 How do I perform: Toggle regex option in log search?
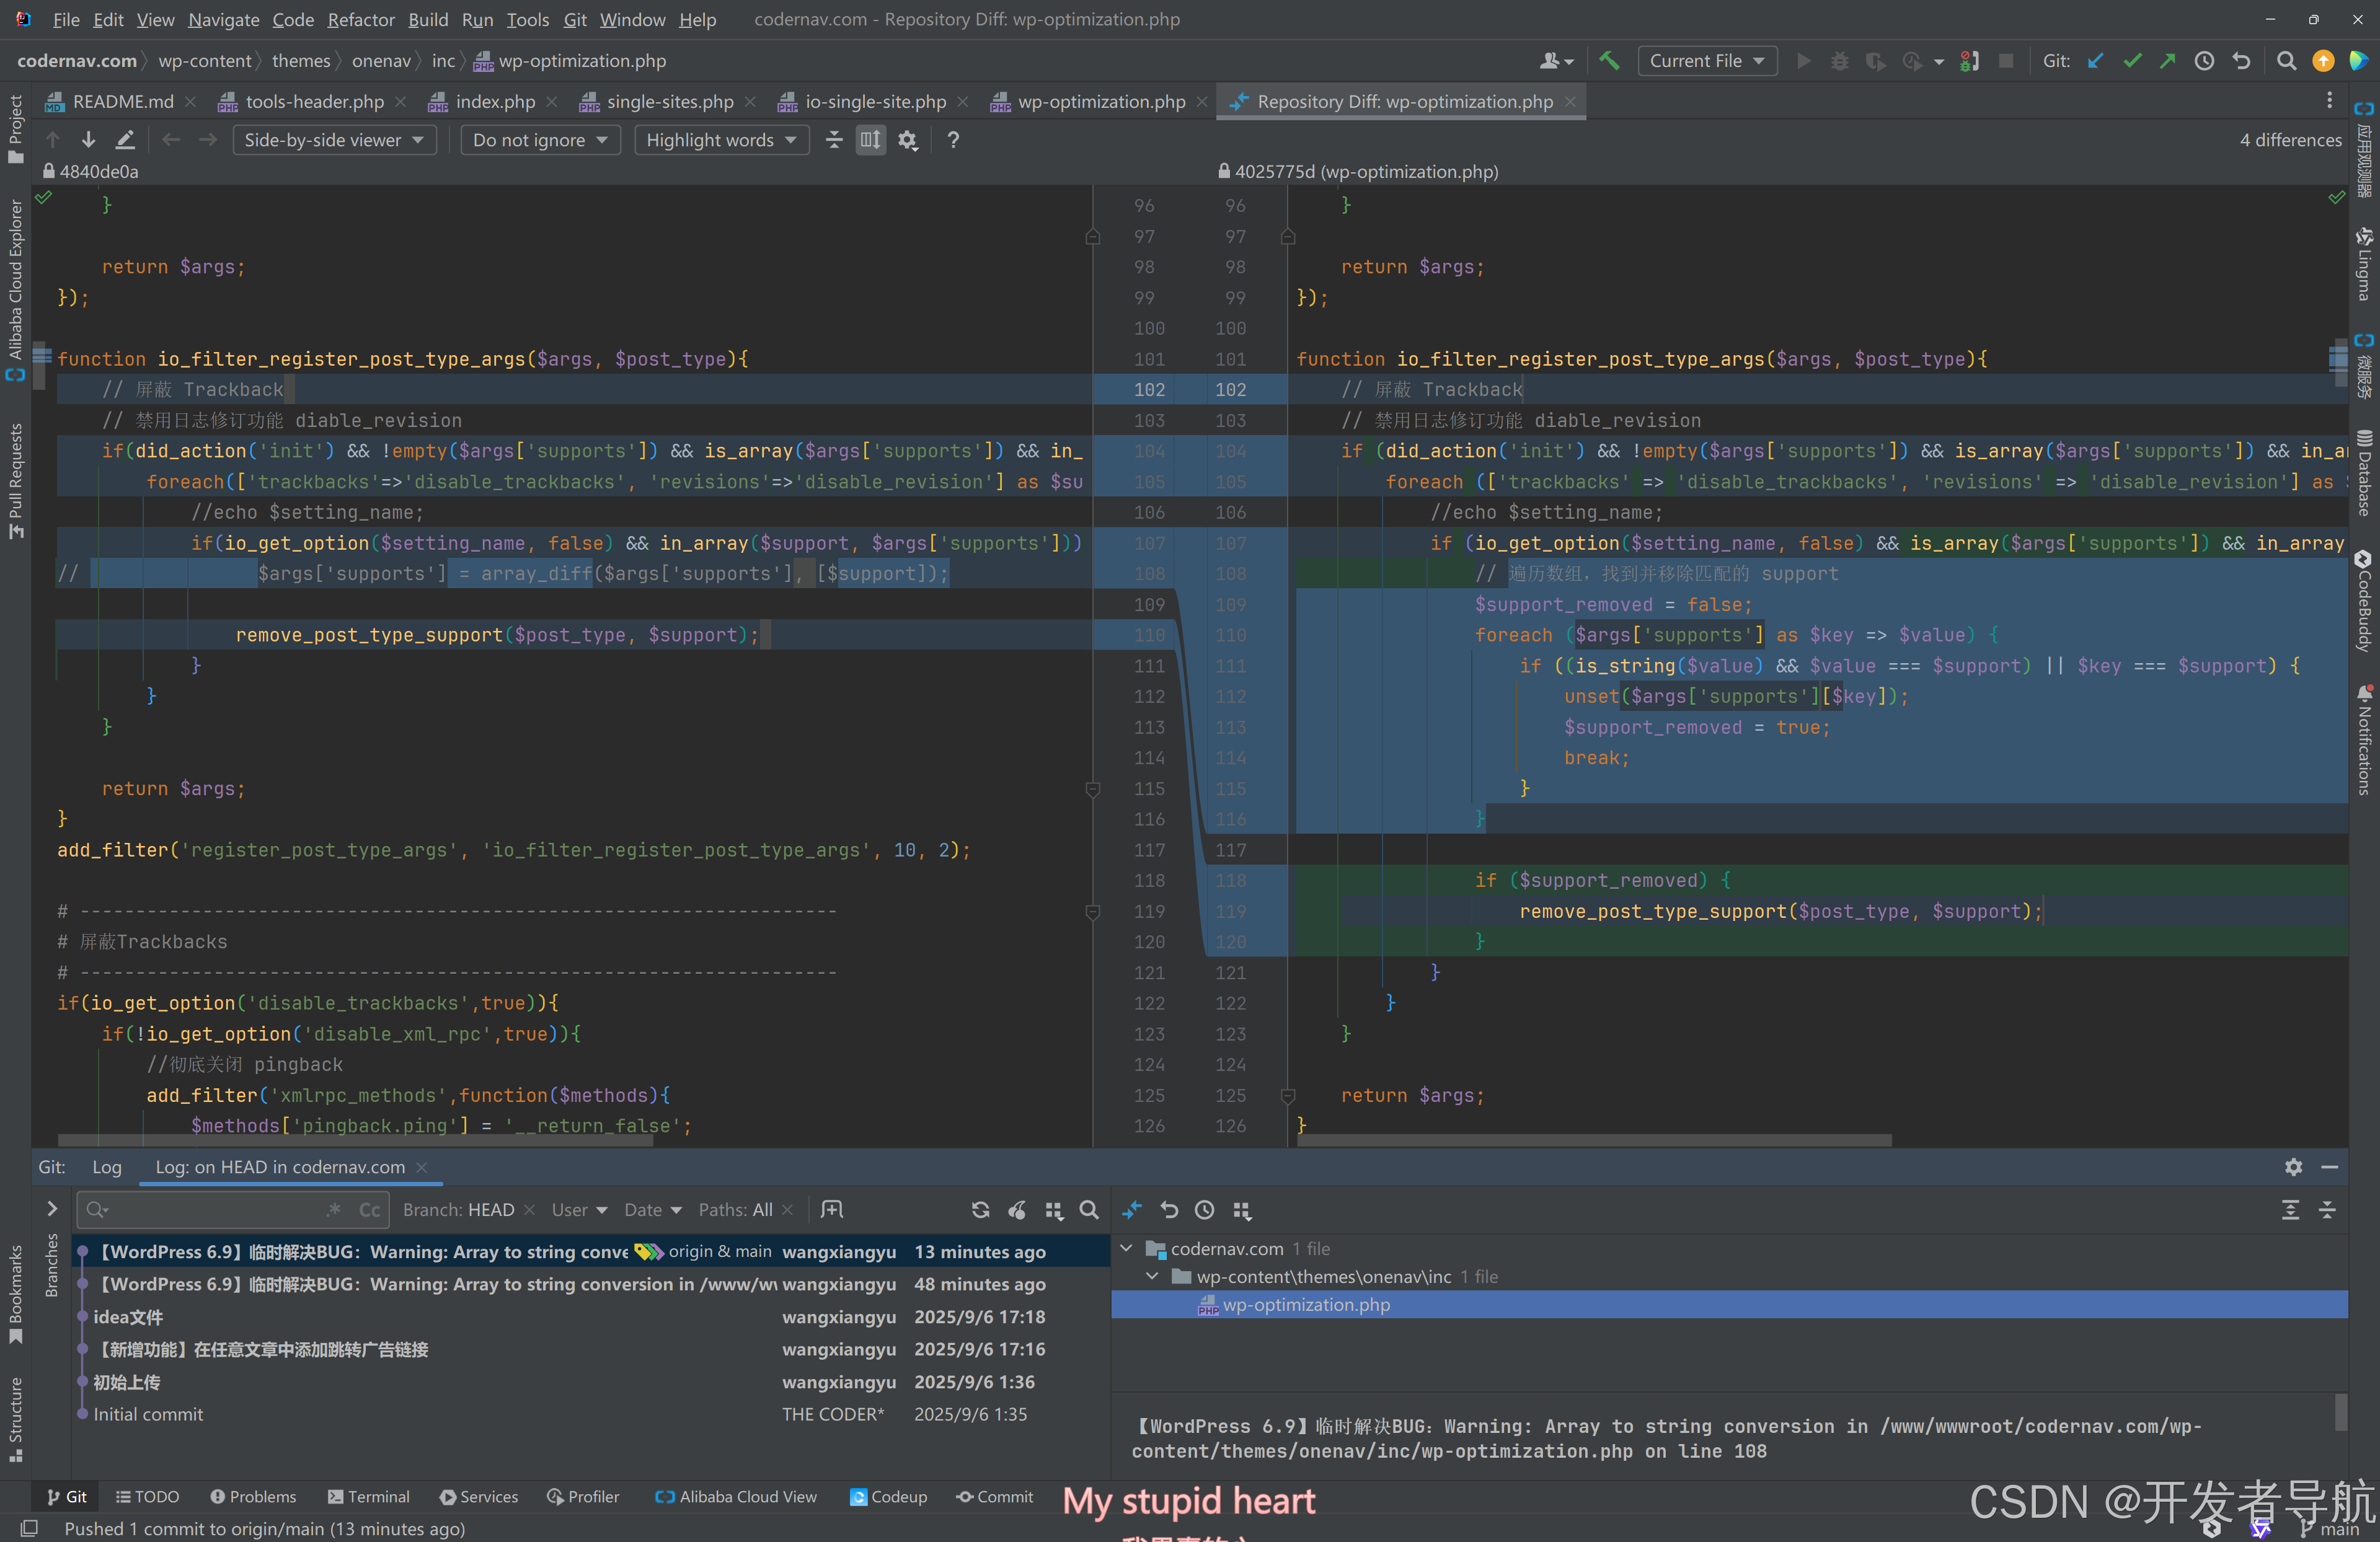point(334,1210)
